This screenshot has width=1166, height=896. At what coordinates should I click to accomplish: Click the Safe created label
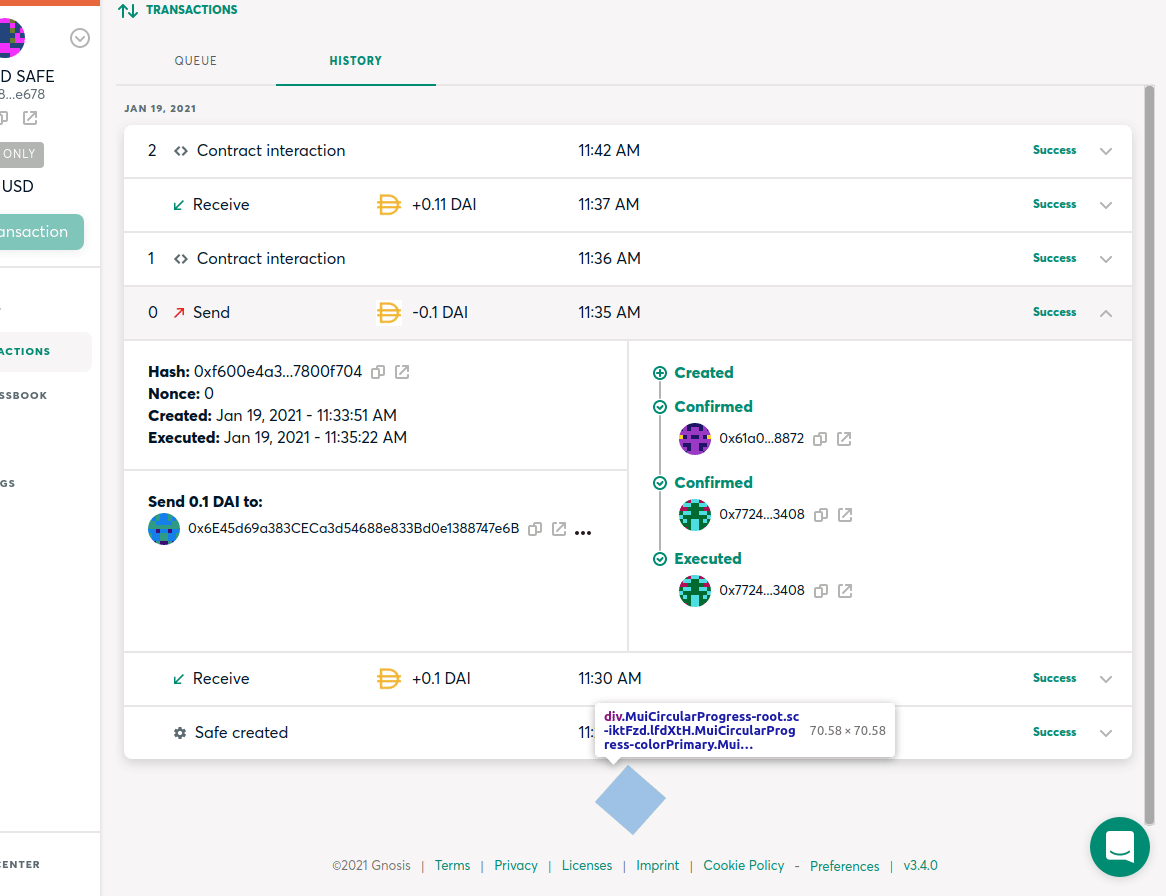pos(241,733)
